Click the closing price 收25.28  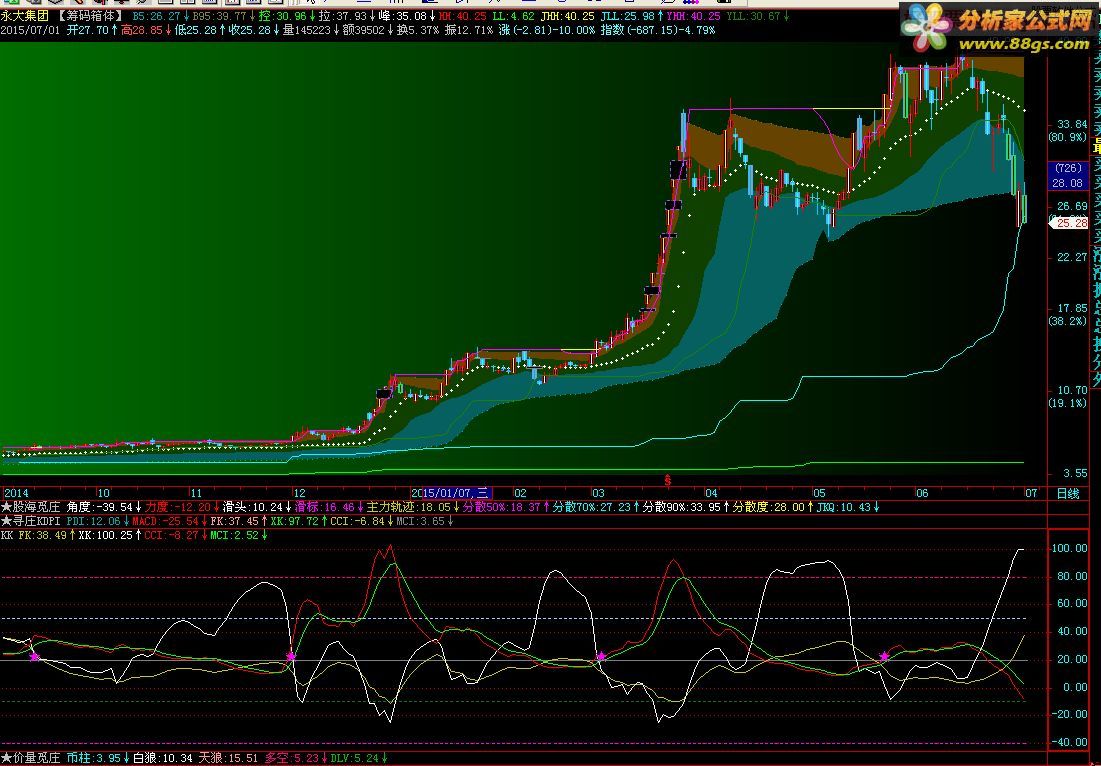[249, 30]
